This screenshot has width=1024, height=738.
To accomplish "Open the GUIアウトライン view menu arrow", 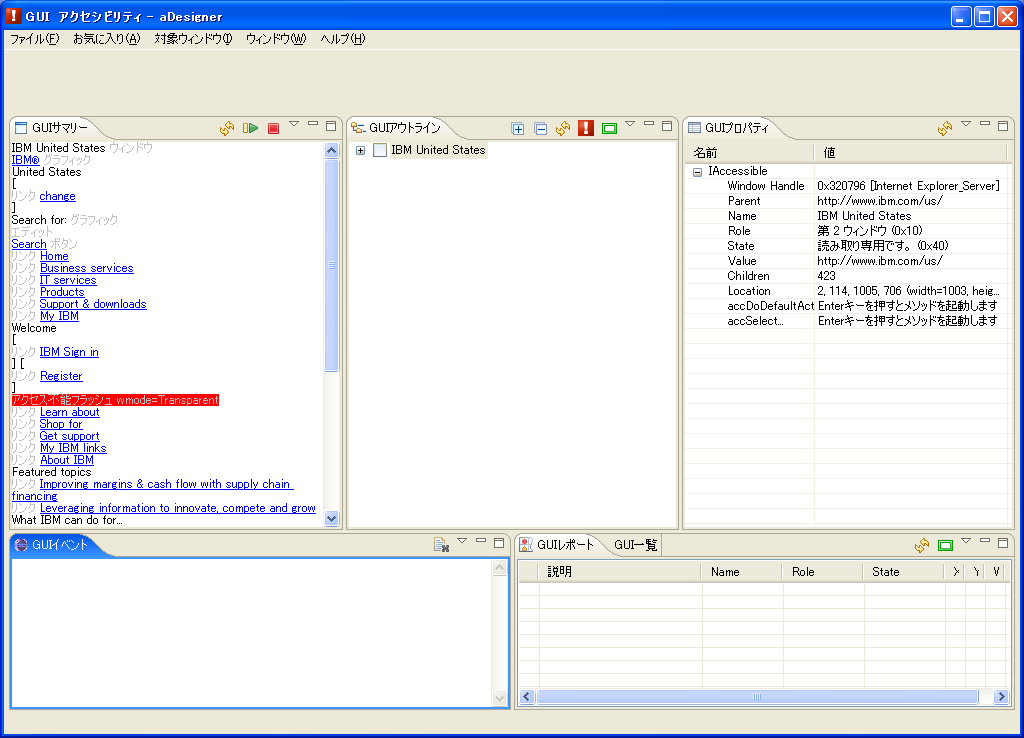I will (630, 123).
